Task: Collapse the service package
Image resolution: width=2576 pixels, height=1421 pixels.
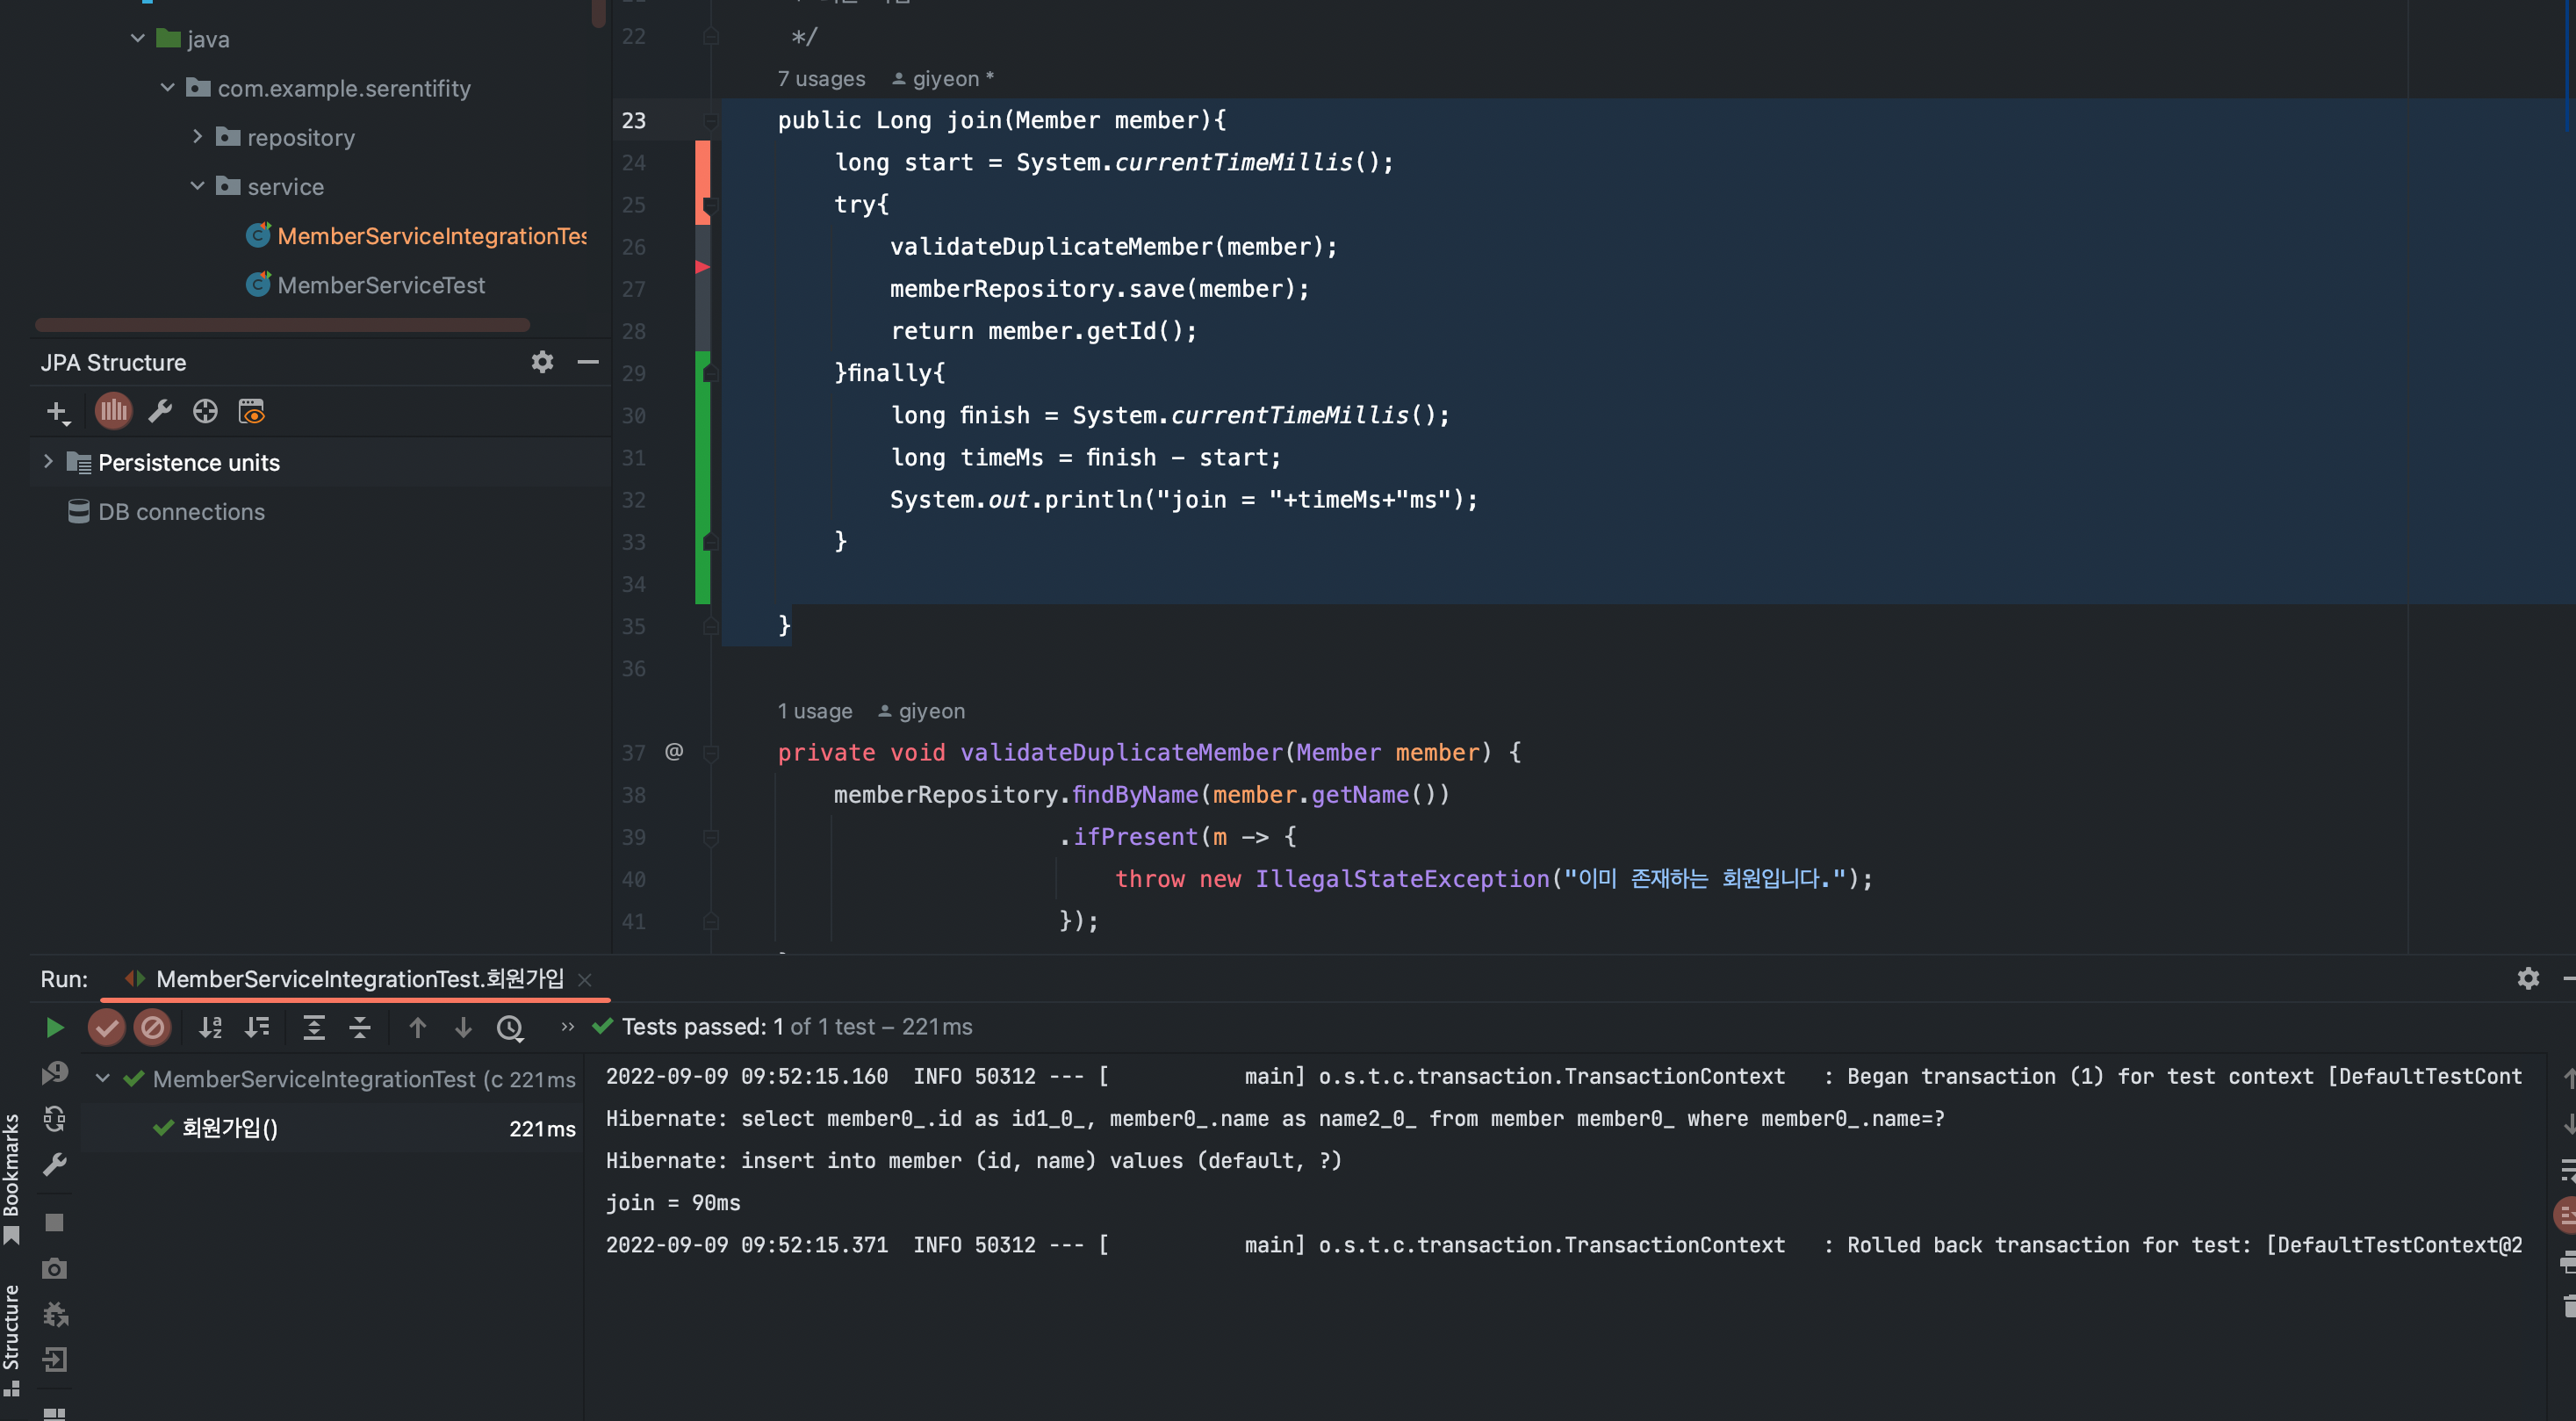Action: 197,185
